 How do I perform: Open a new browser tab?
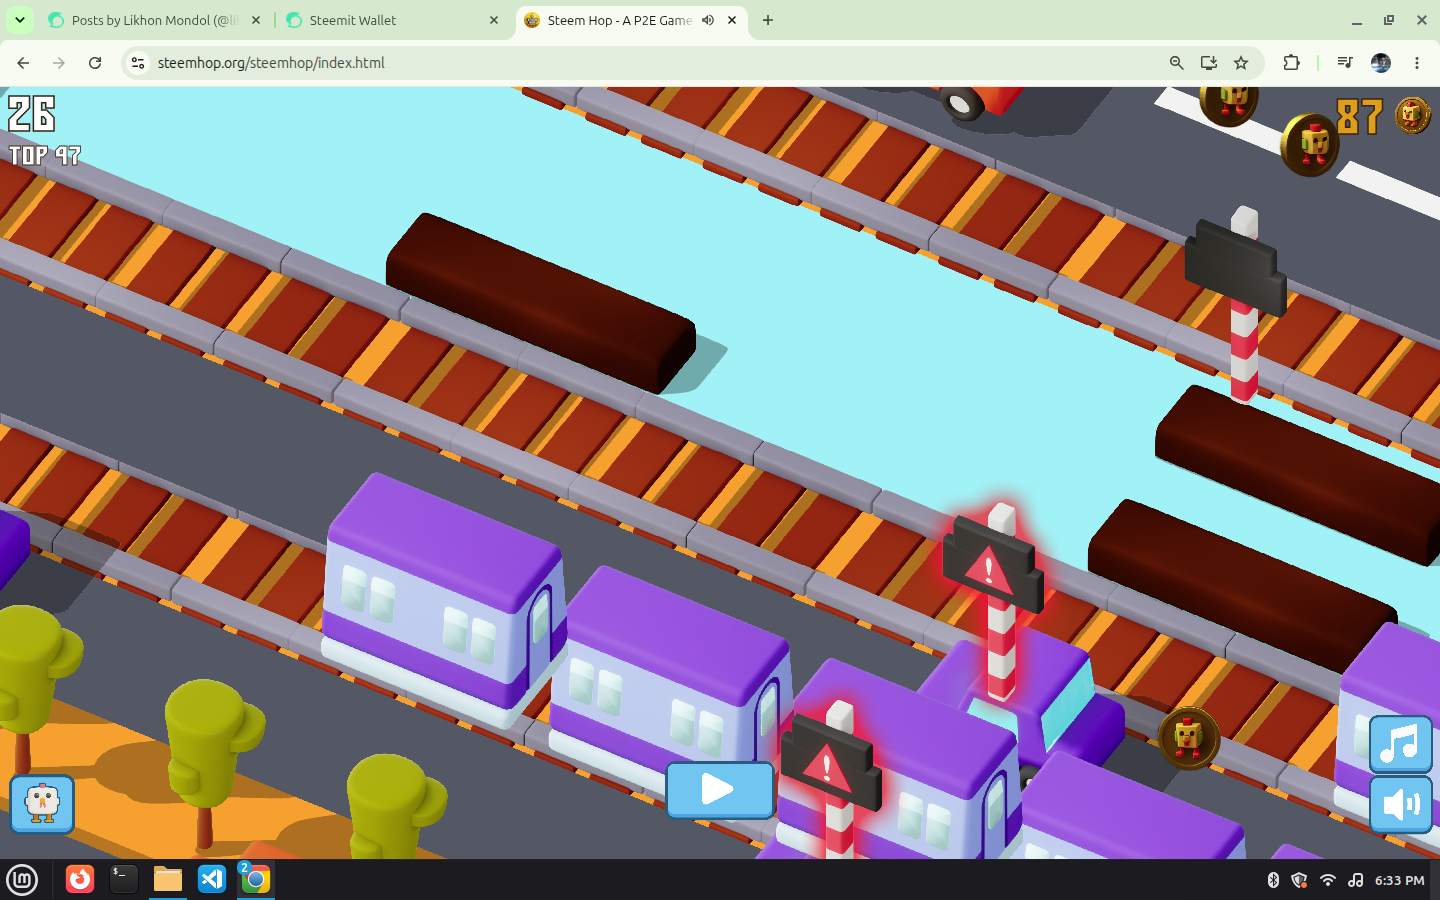768,20
